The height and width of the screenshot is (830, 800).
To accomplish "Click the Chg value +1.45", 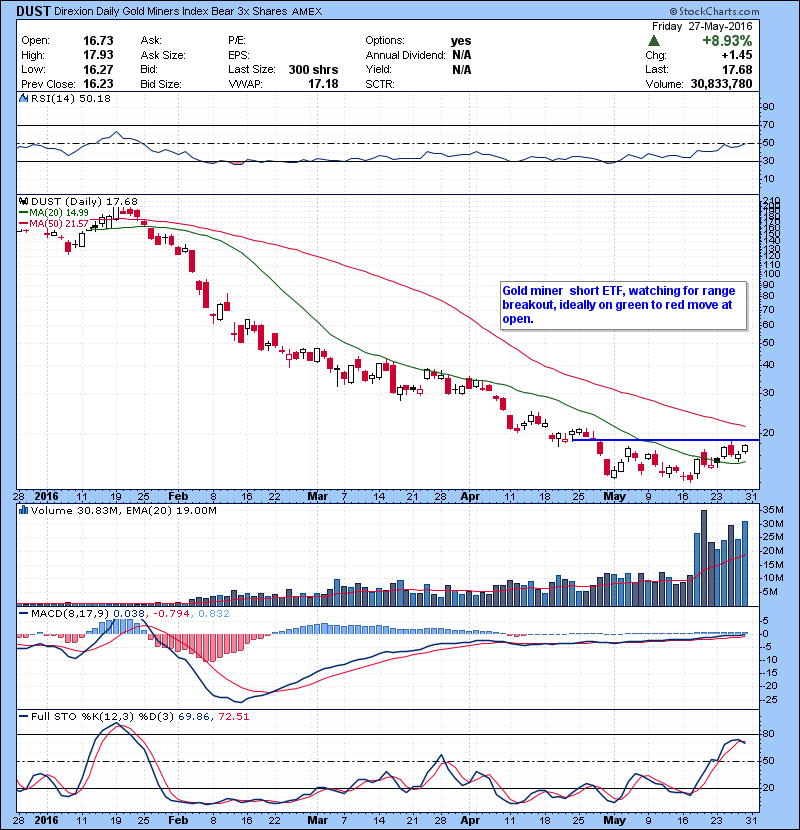I will (736, 55).
